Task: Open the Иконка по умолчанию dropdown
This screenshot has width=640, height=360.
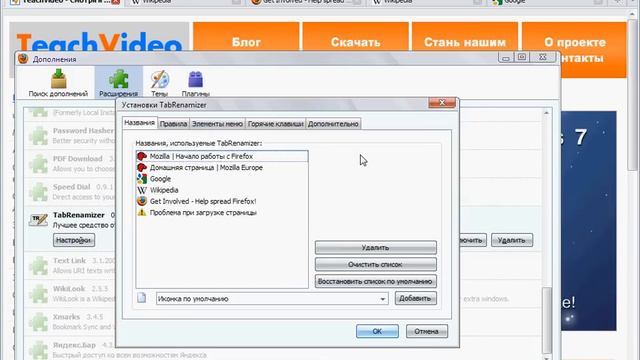Action: click(272, 299)
